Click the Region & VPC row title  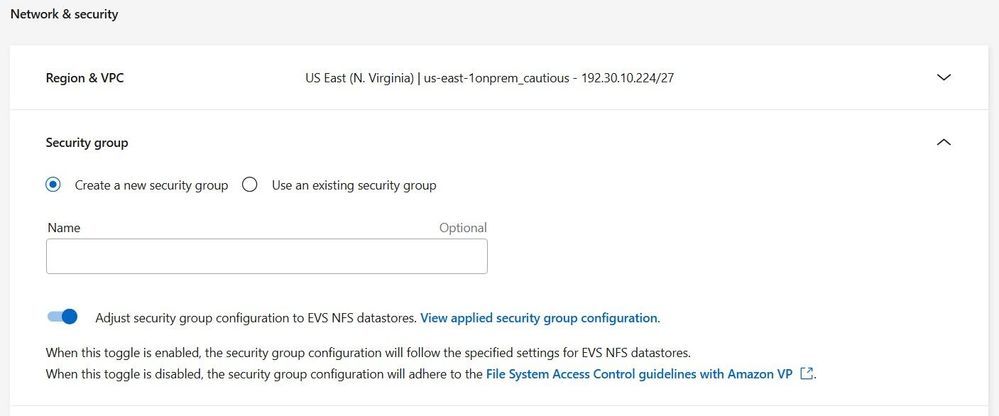[85, 78]
